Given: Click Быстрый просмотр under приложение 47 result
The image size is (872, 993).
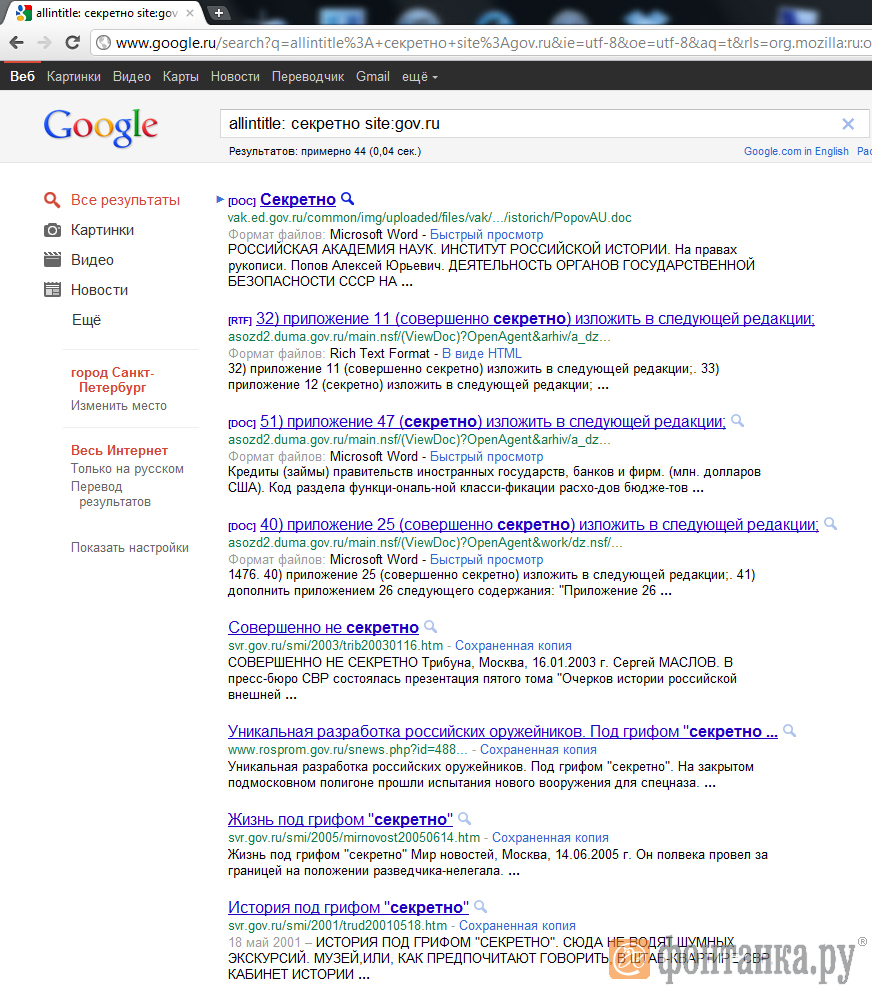Looking at the screenshot, I should (486, 457).
